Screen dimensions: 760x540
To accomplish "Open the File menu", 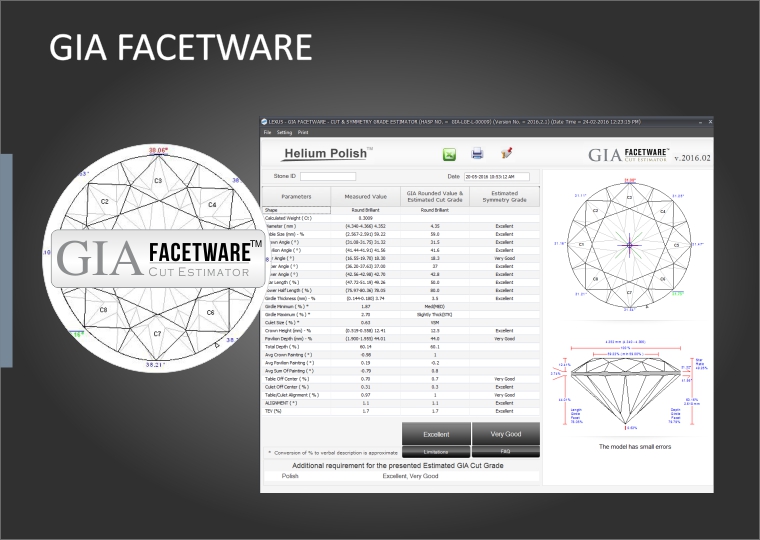I will (x=267, y=132).
